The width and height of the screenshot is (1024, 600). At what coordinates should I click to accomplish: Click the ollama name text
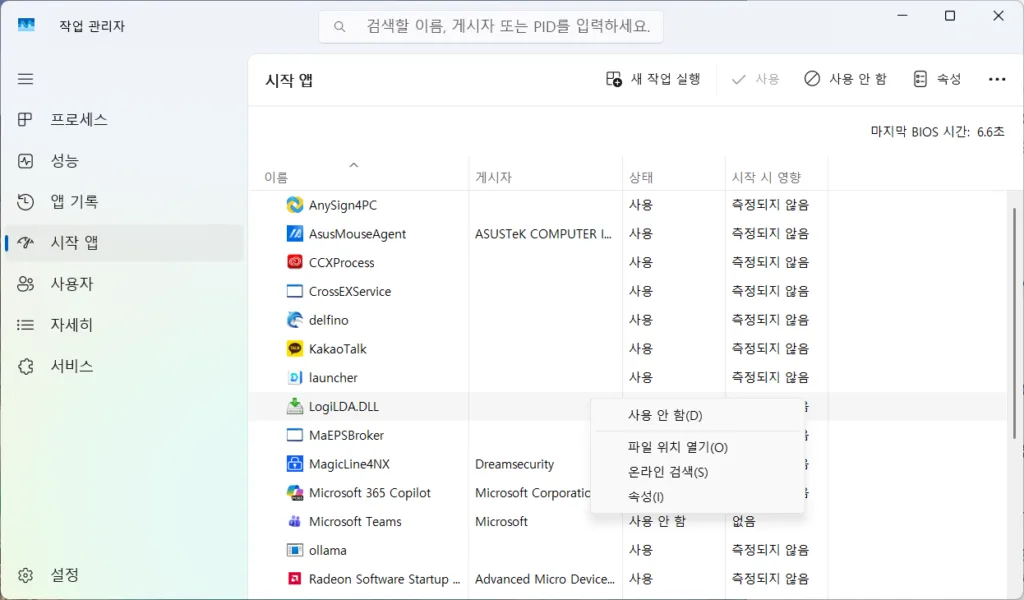(328, 550)
